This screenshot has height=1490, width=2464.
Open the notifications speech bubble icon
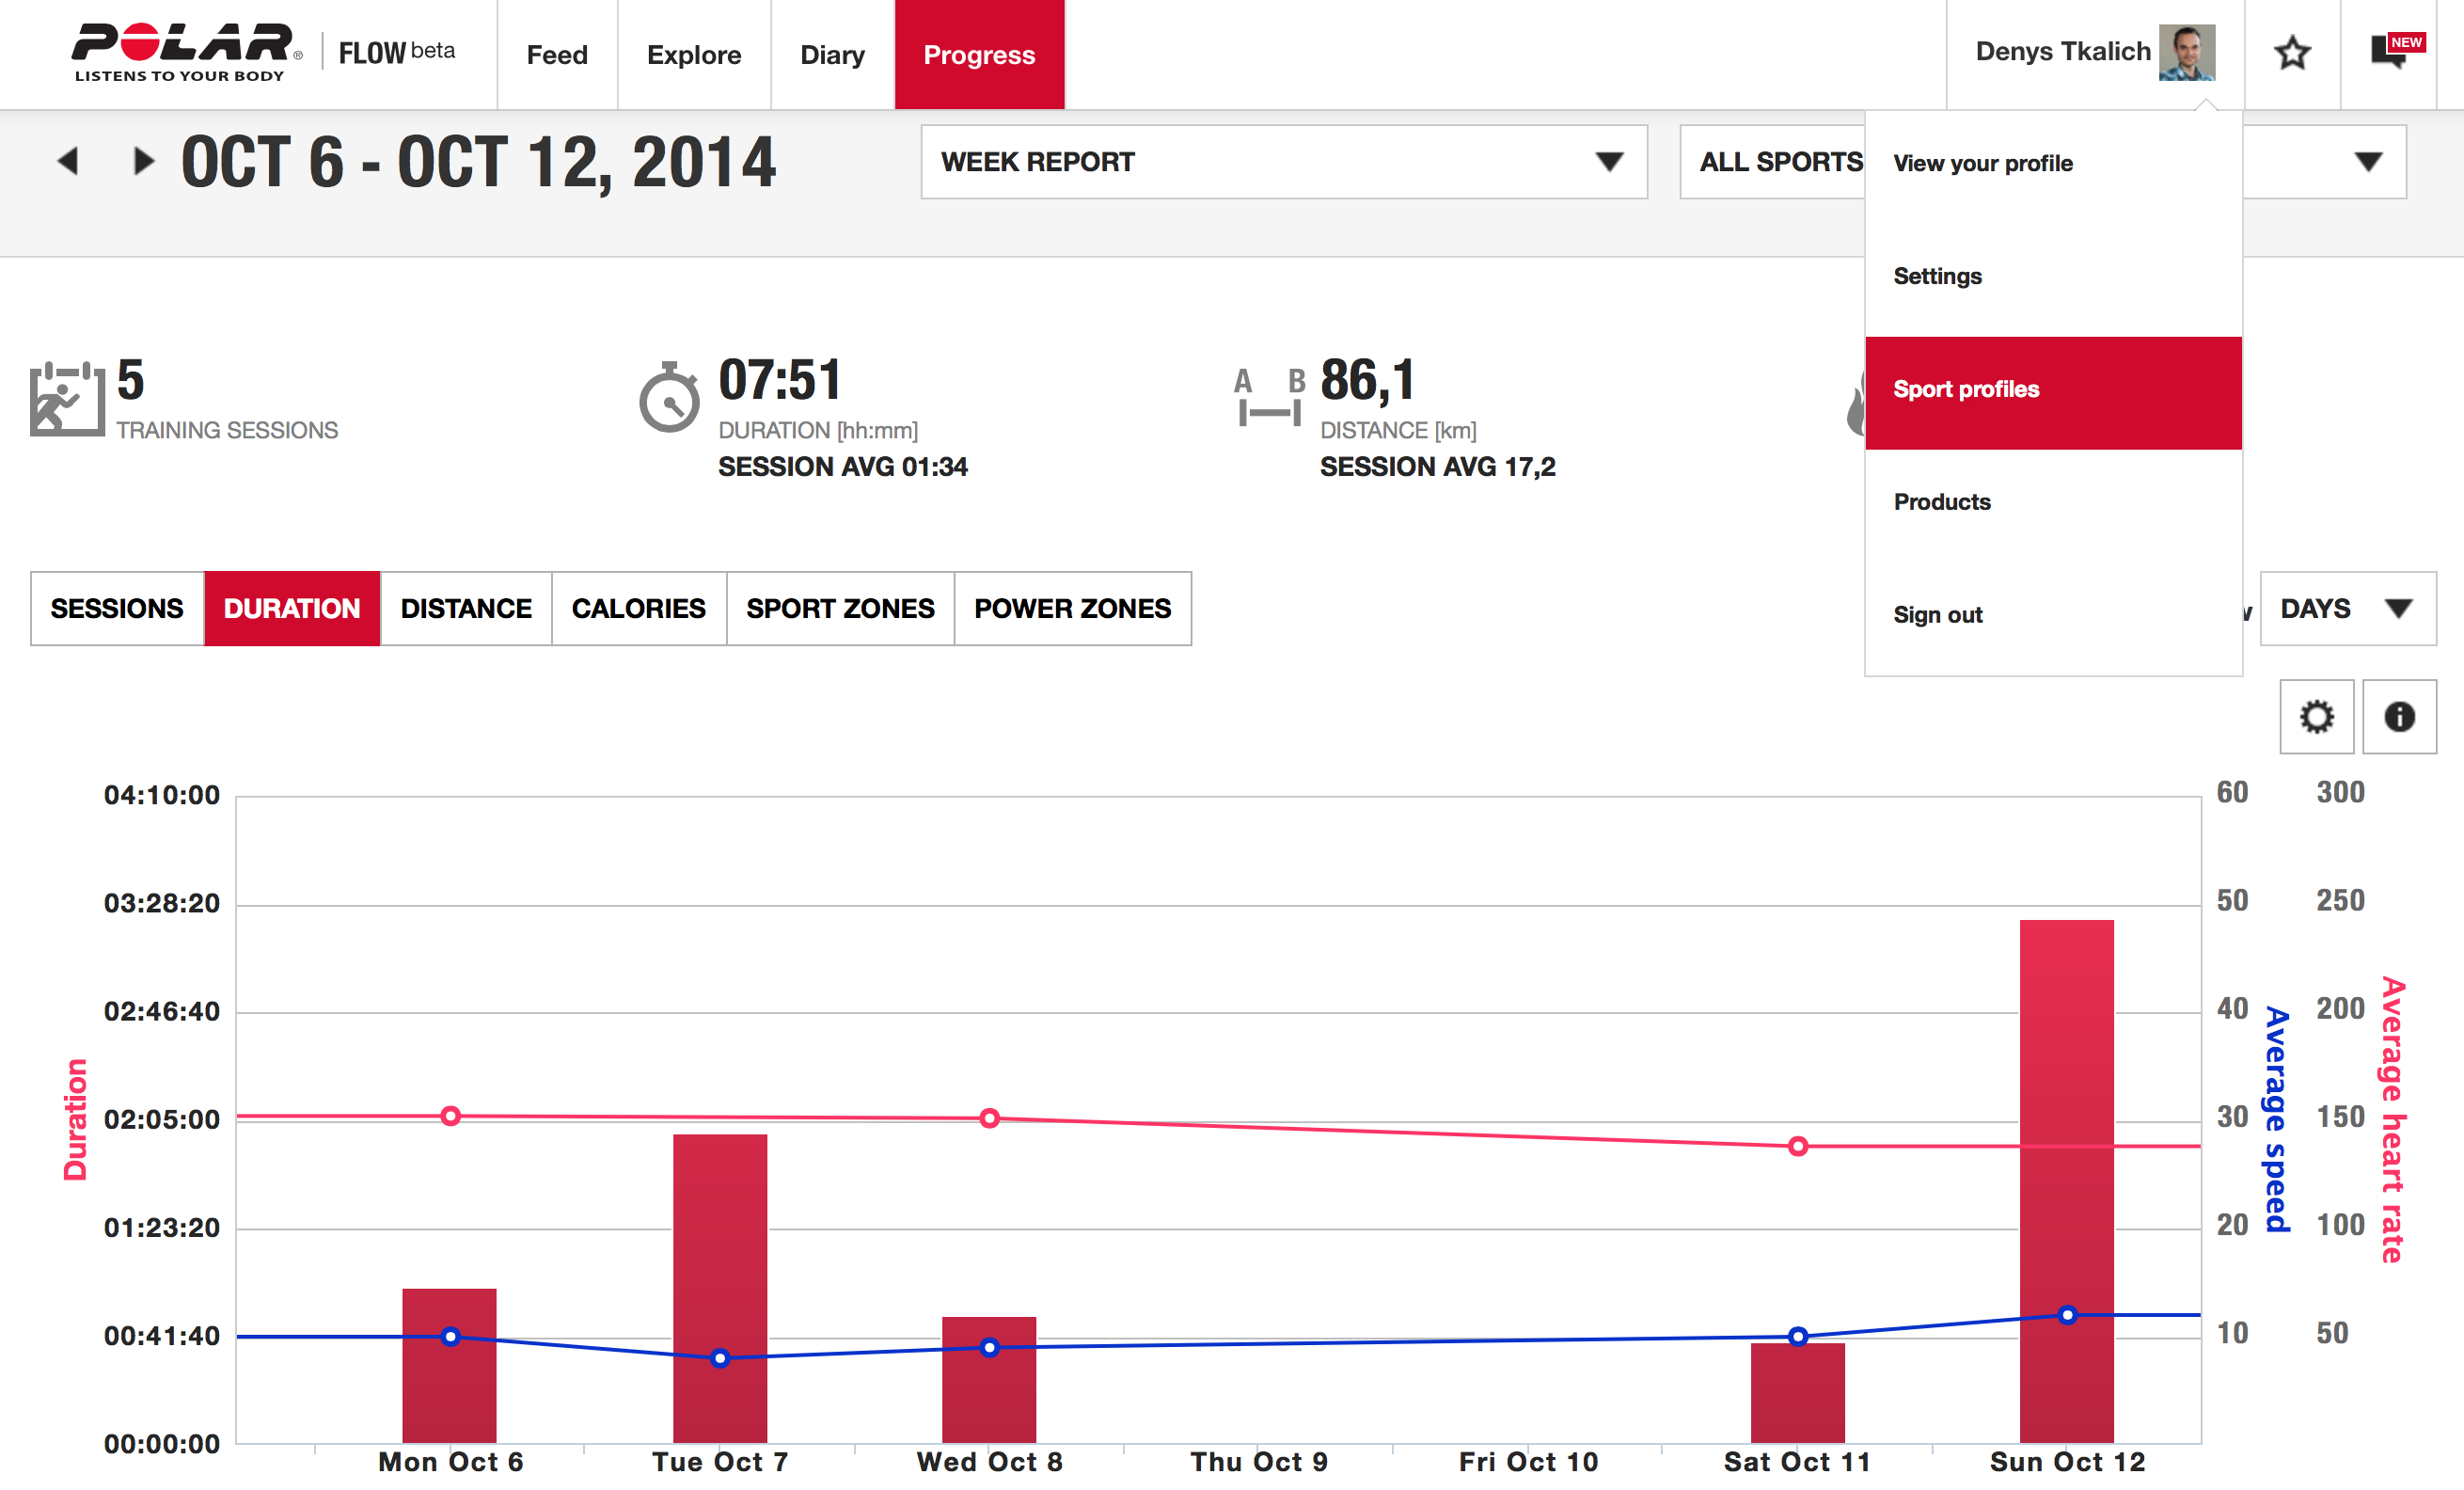(x=2390, y=52)
